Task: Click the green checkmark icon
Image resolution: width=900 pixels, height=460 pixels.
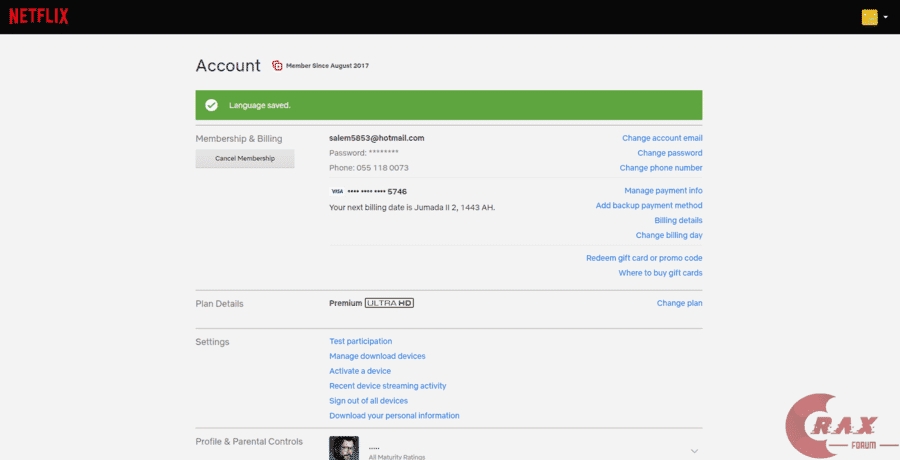Action: [x=211, y=105]
